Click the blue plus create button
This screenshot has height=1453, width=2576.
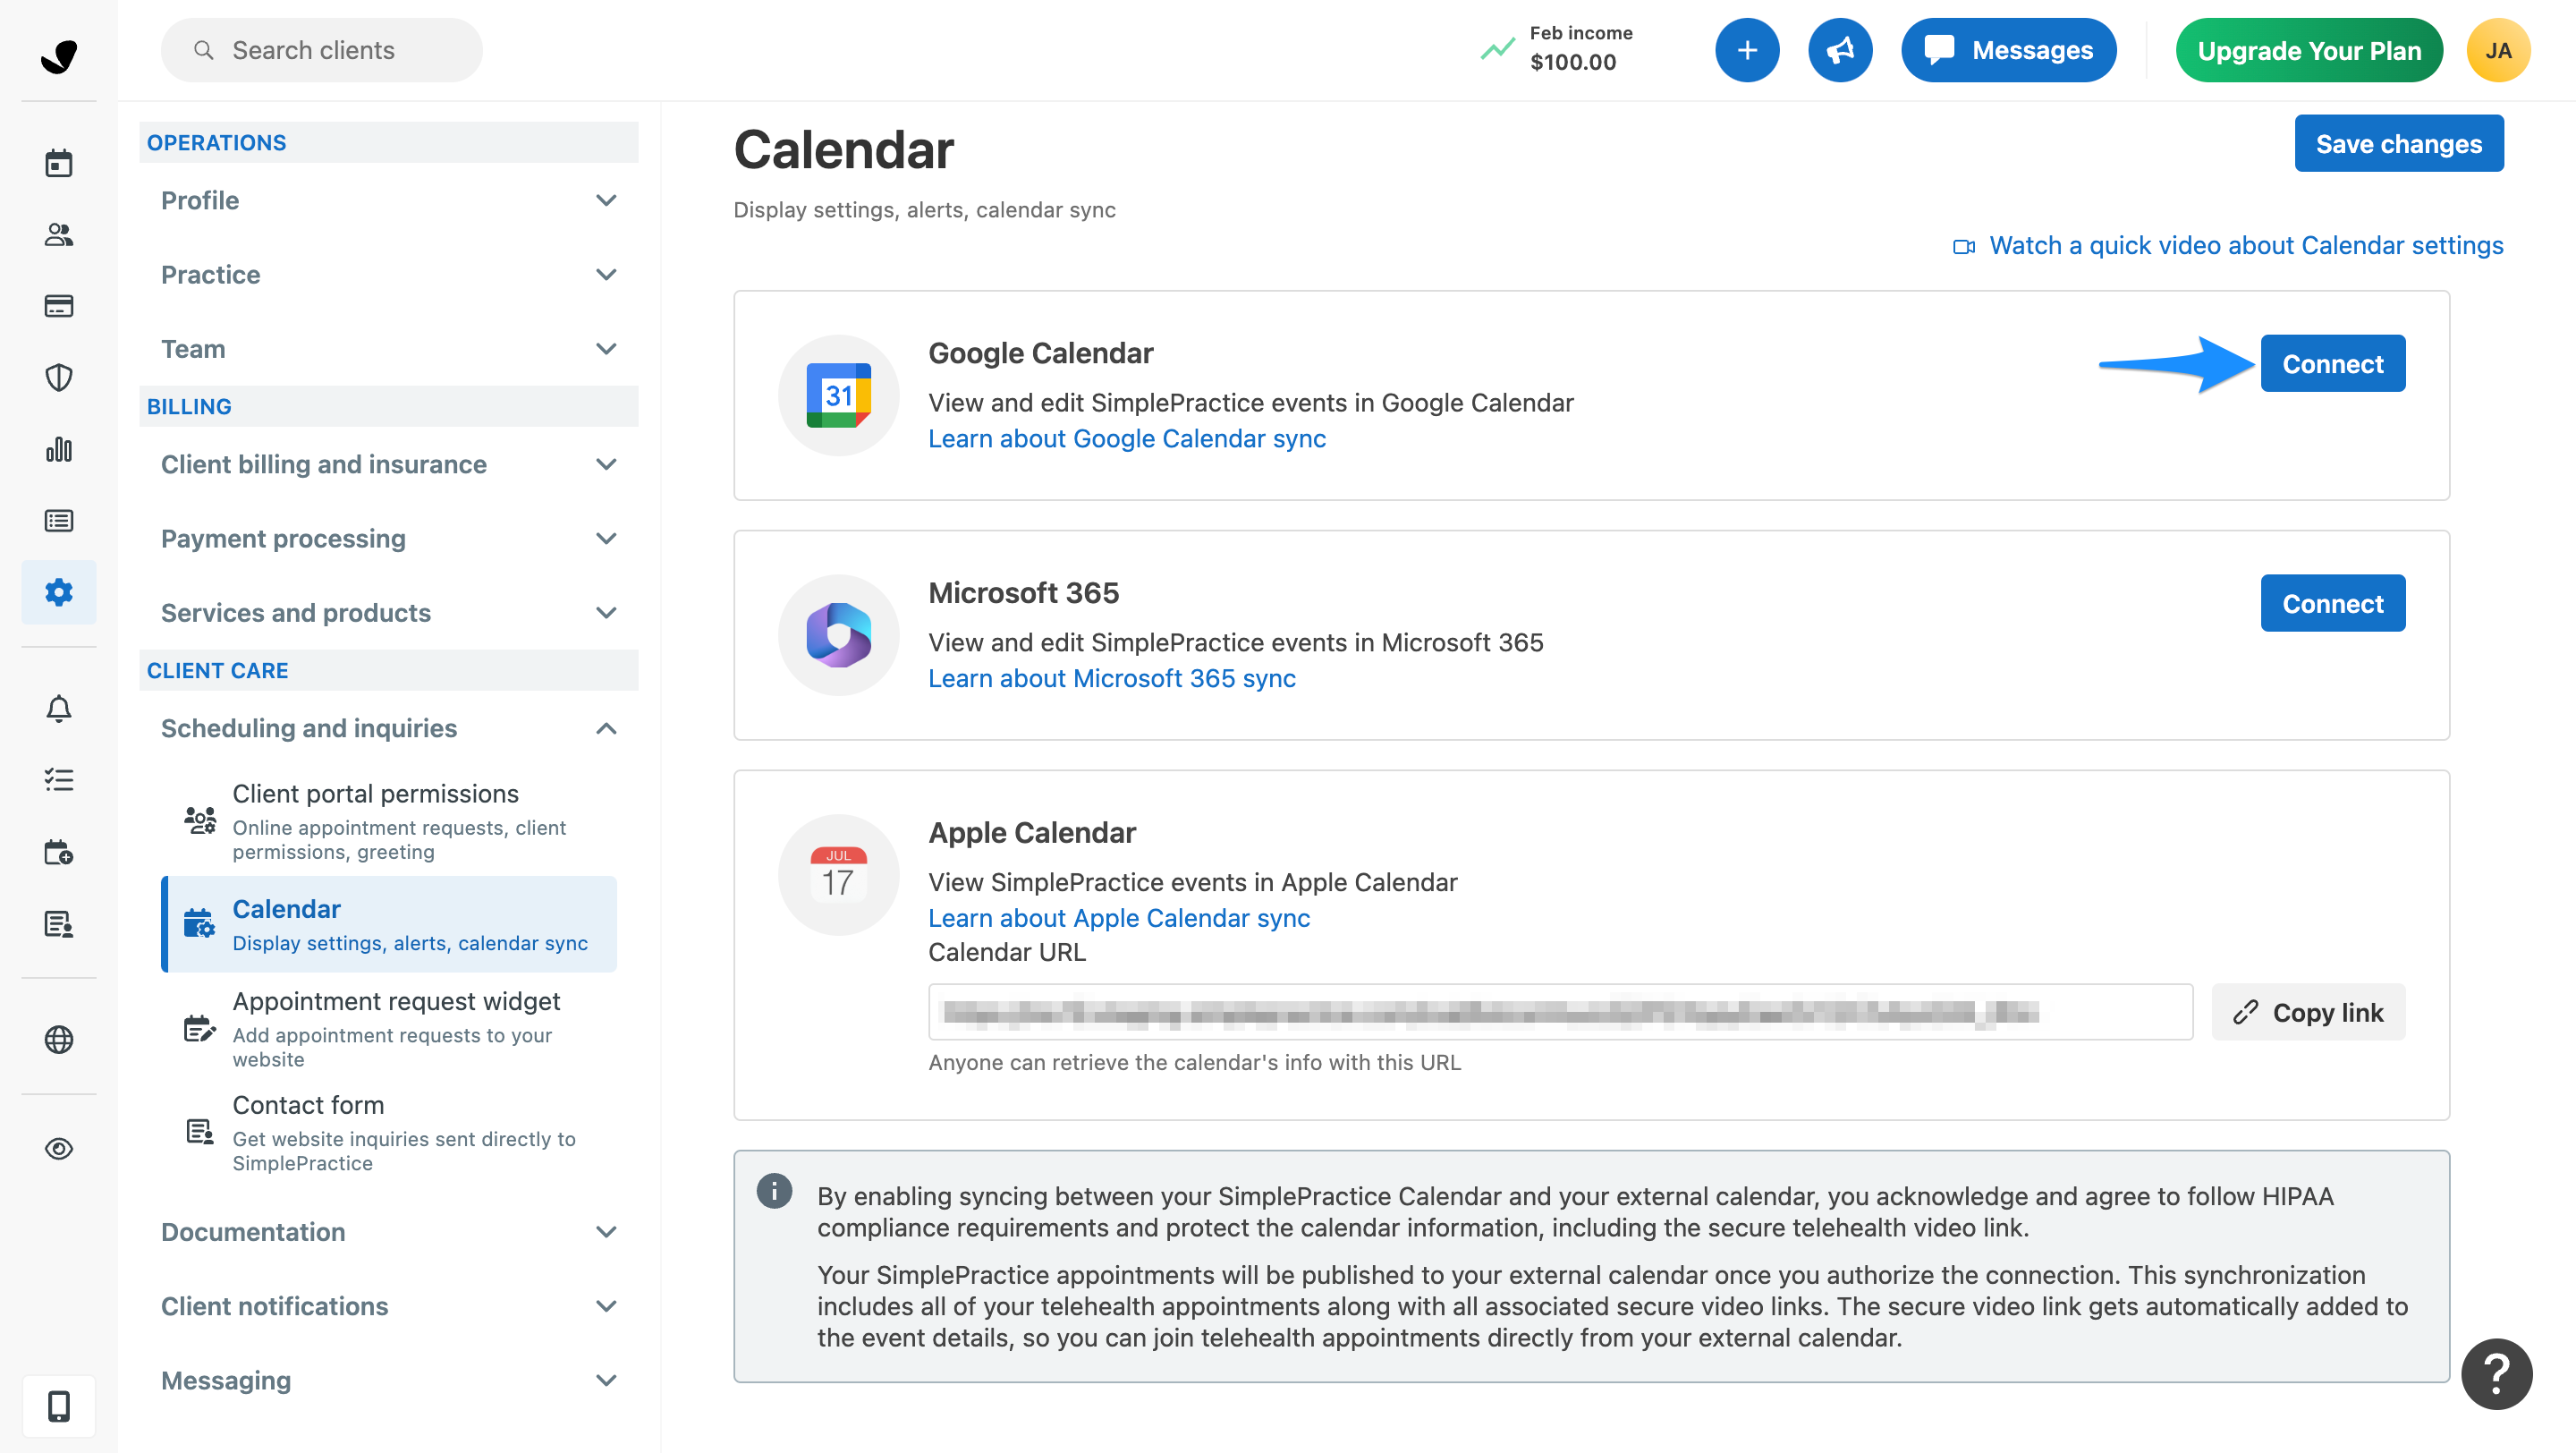click(x=1746, y=50)
